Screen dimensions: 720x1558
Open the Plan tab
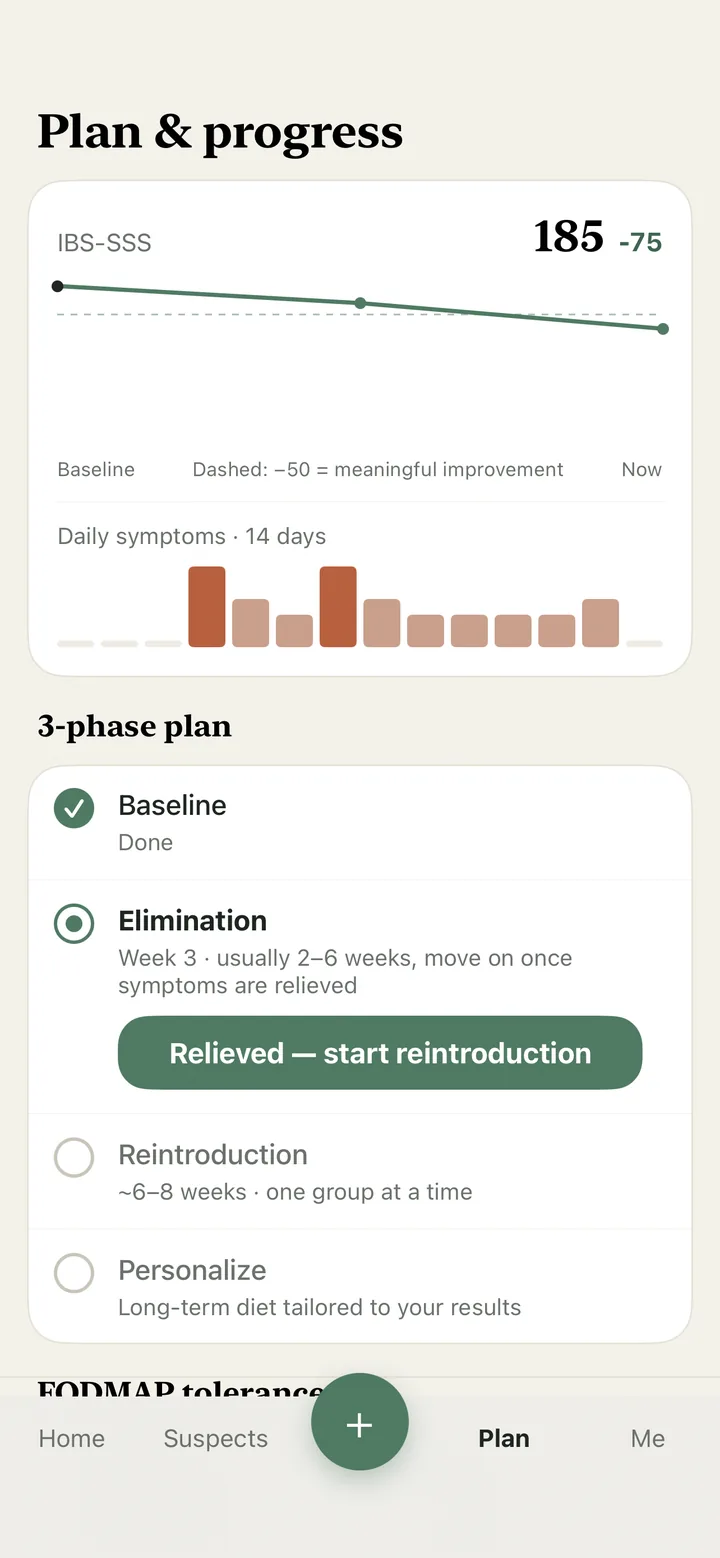pyautogui.click(x=504, y=1438)
